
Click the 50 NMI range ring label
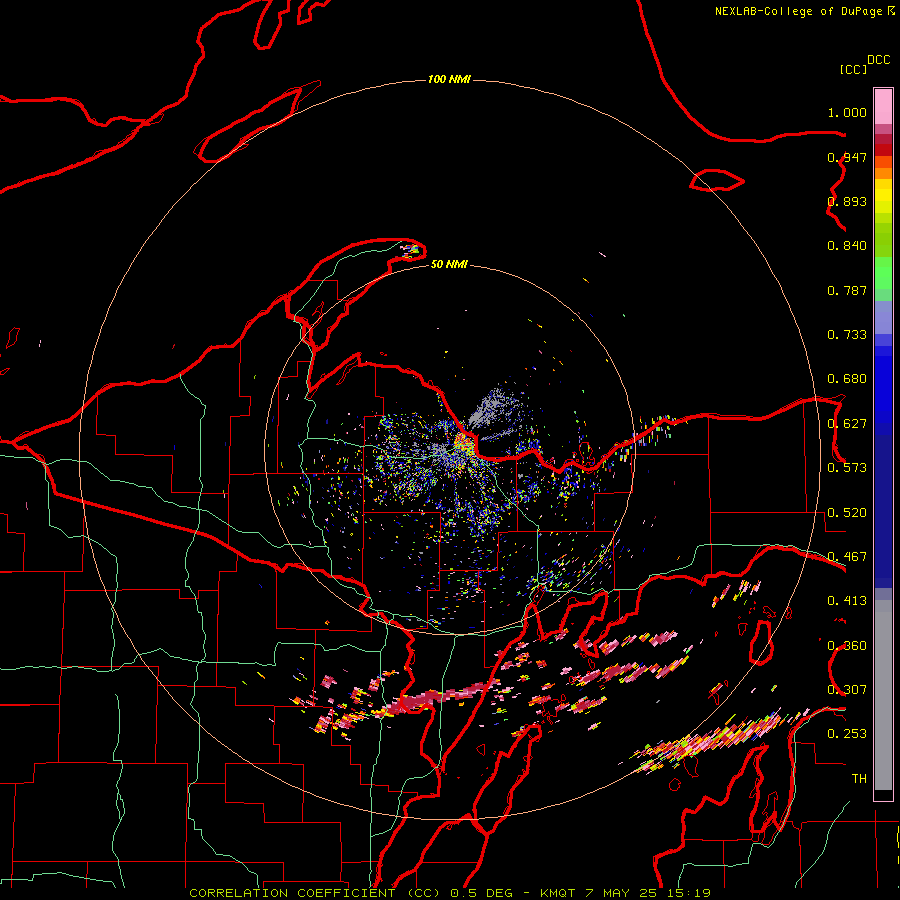[449, 264]
